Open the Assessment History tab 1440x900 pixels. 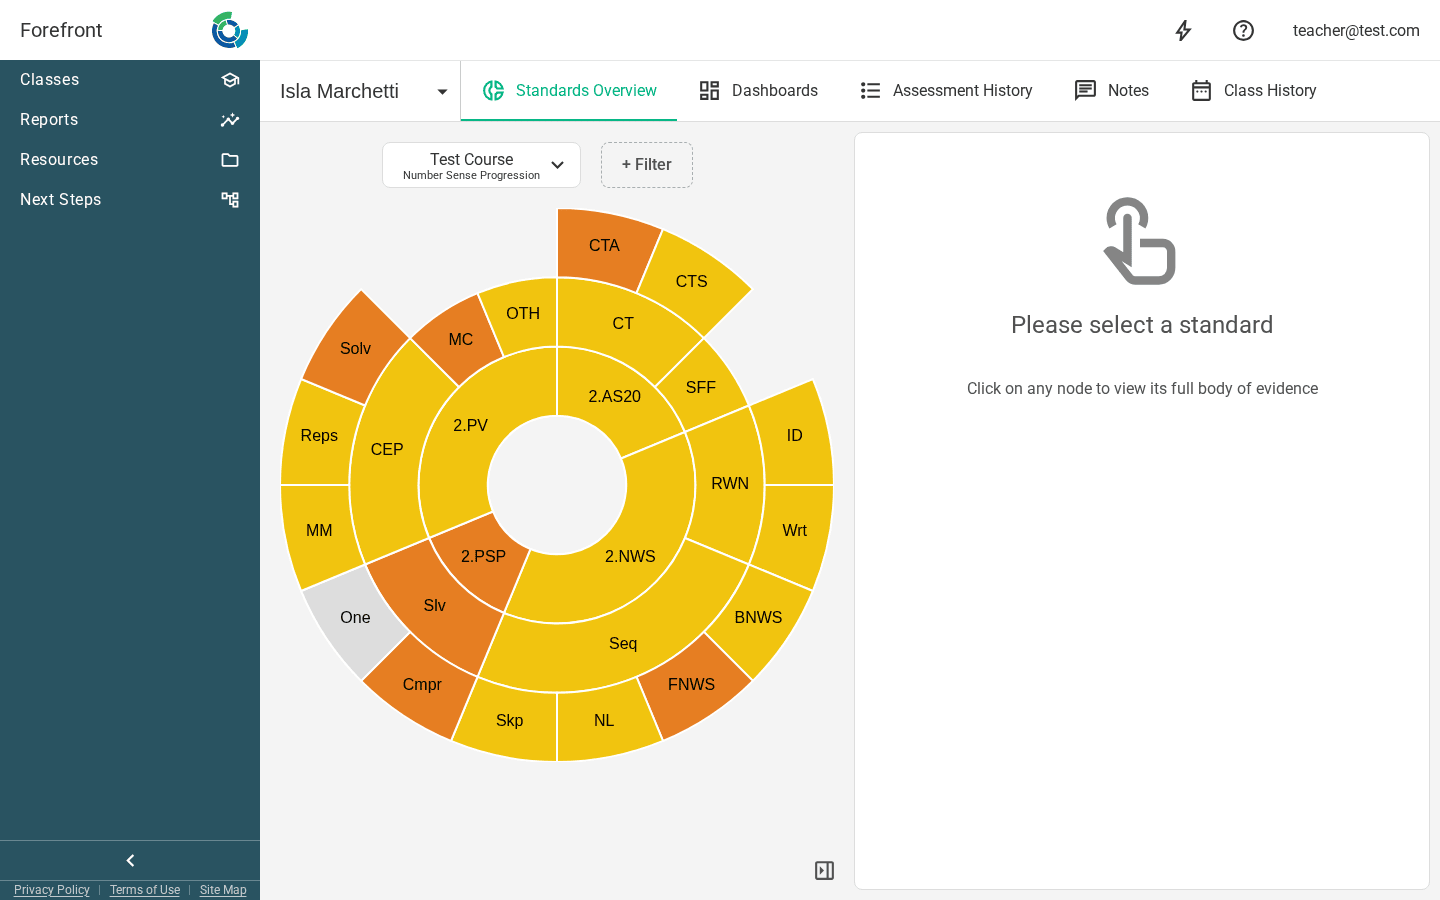point(946,90)
